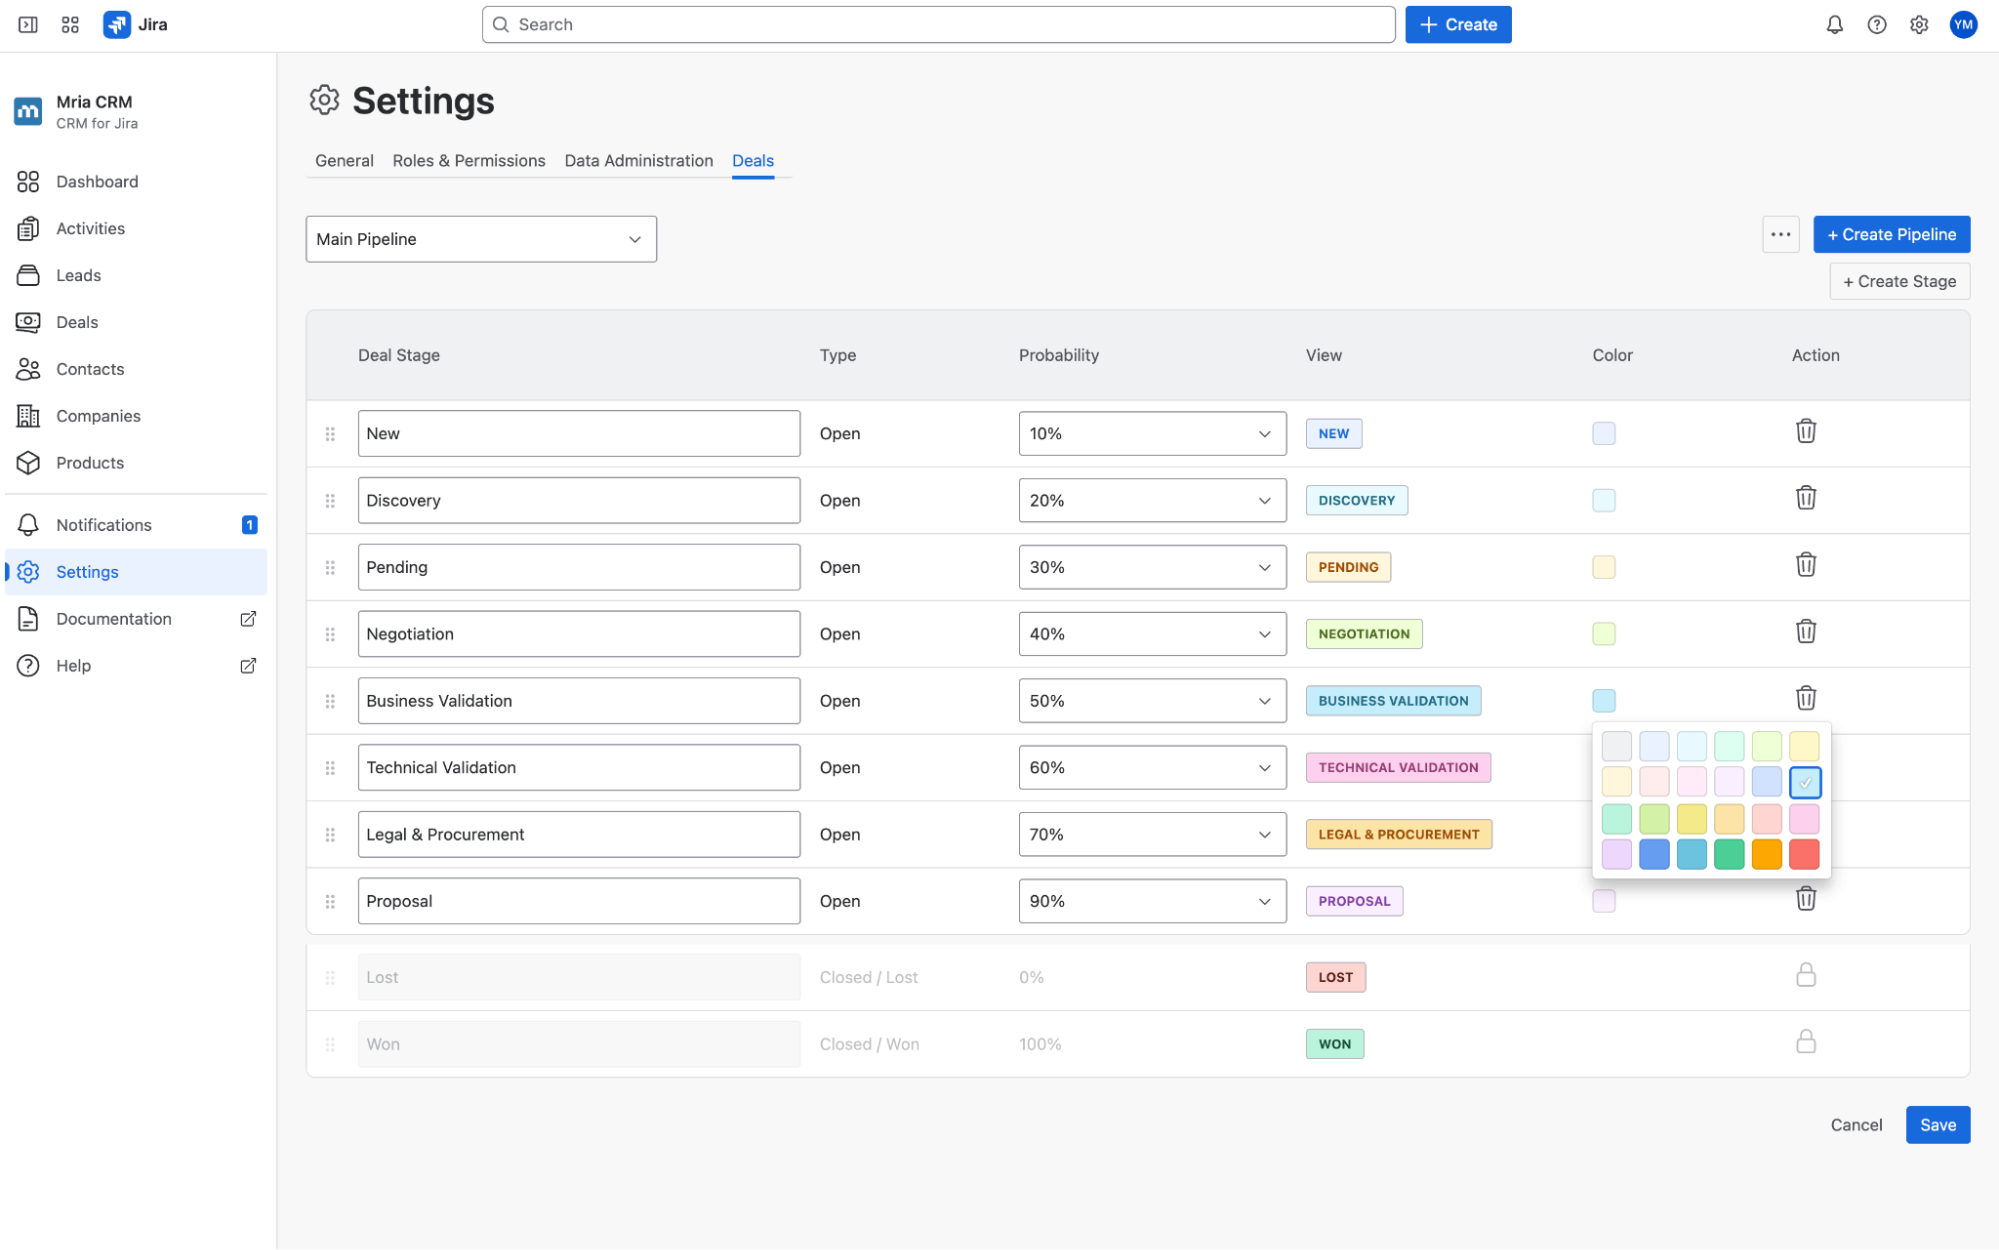Viewport: 1999px width, 1250px height.
Task: Open the YM user avatar menu
Action: [1963, 25]
